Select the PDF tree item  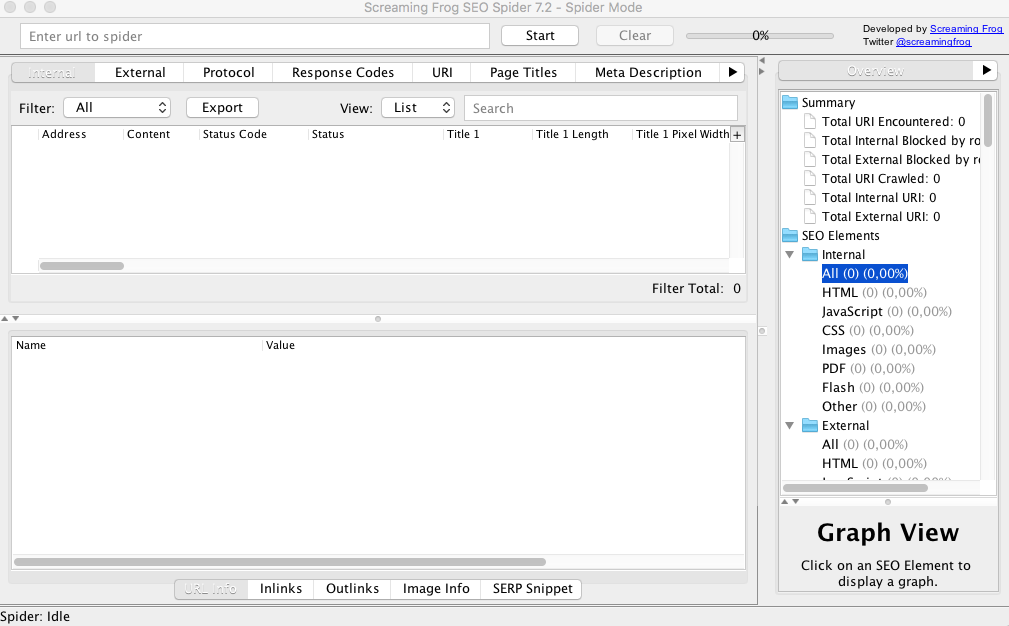868,369
